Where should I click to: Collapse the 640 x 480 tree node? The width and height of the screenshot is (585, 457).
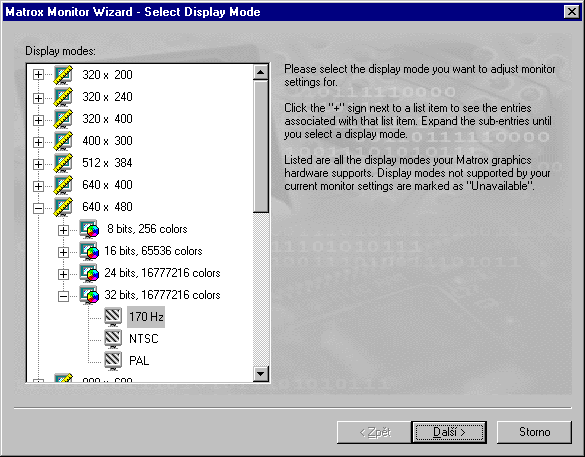tap(38, 208)
